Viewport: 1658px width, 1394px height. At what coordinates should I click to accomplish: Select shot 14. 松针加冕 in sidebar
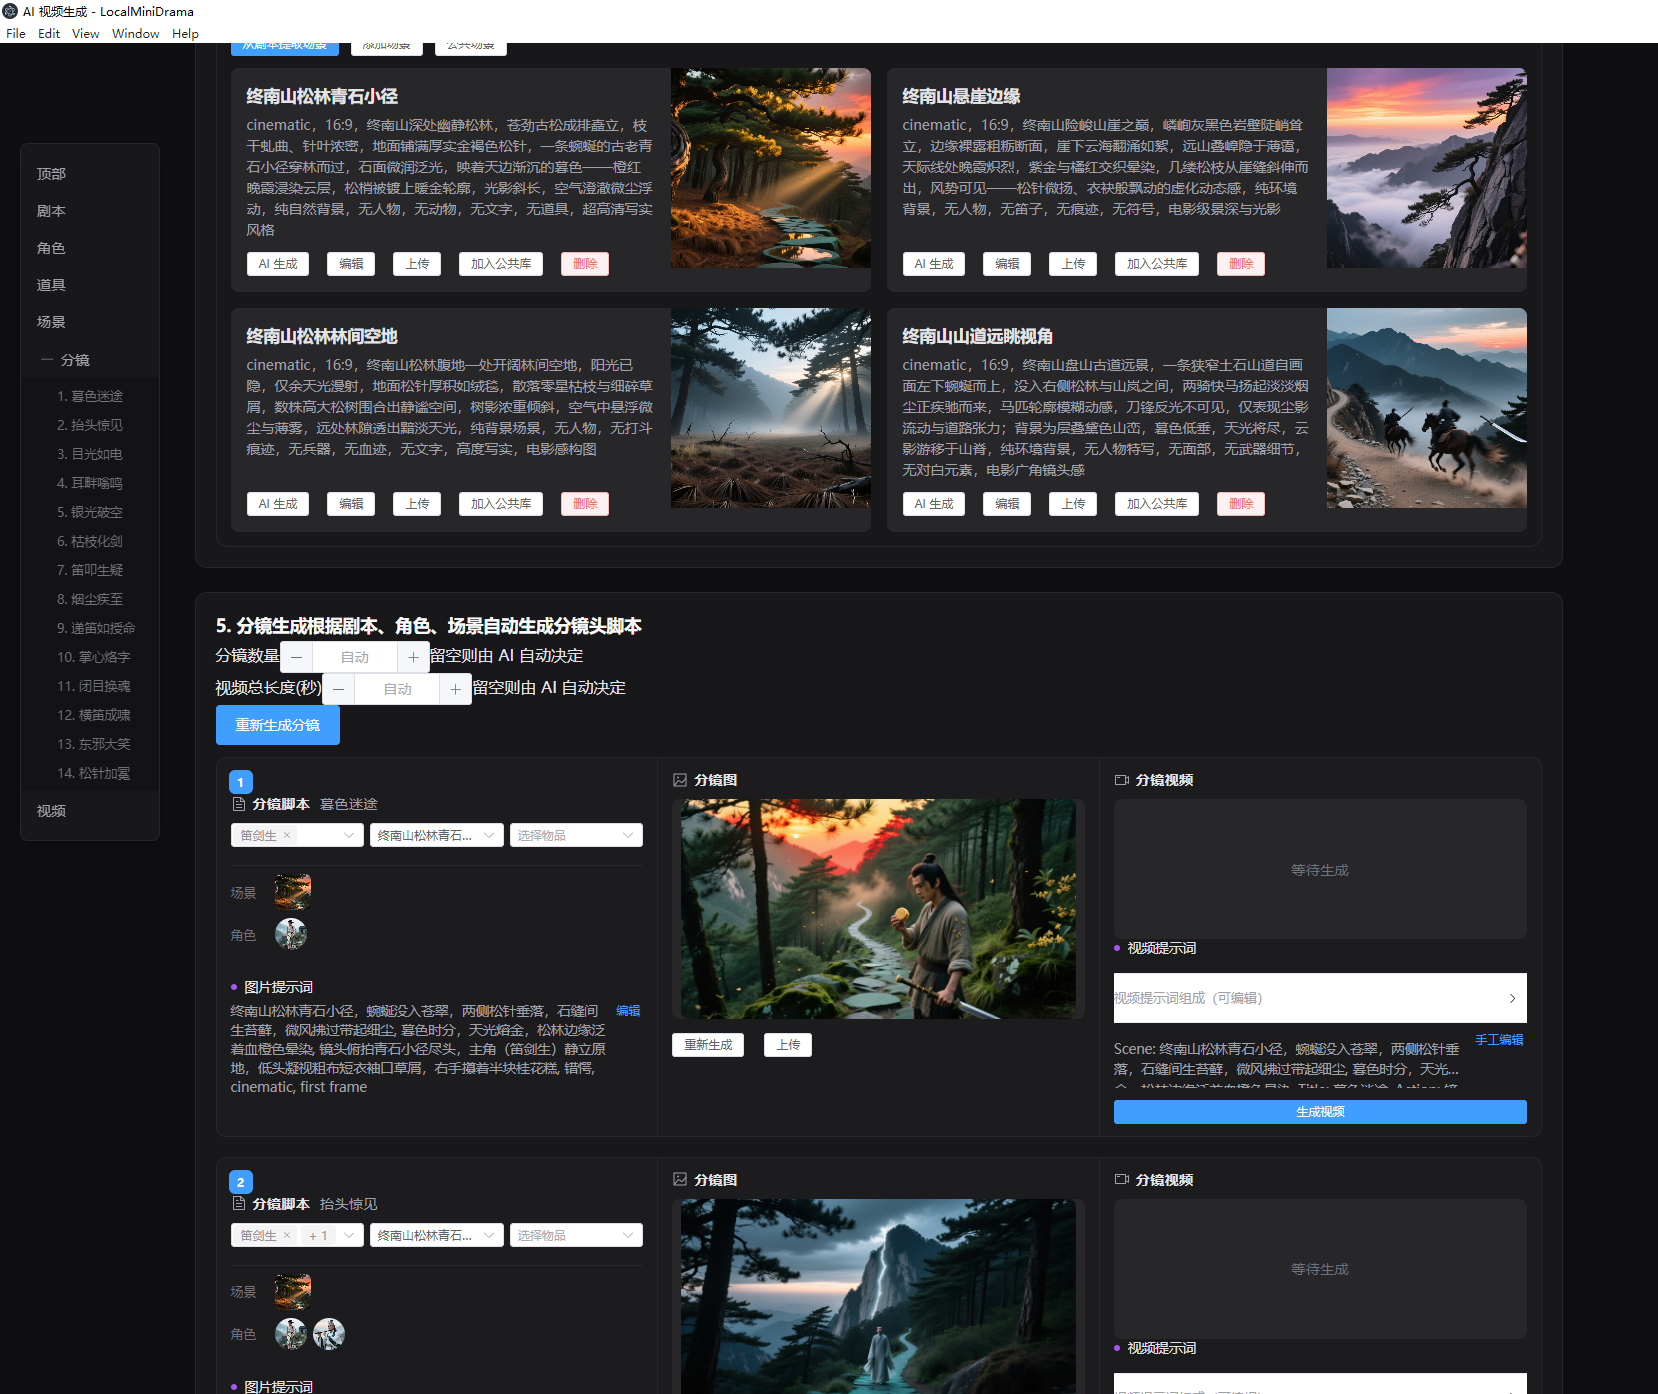click(94, 773)
